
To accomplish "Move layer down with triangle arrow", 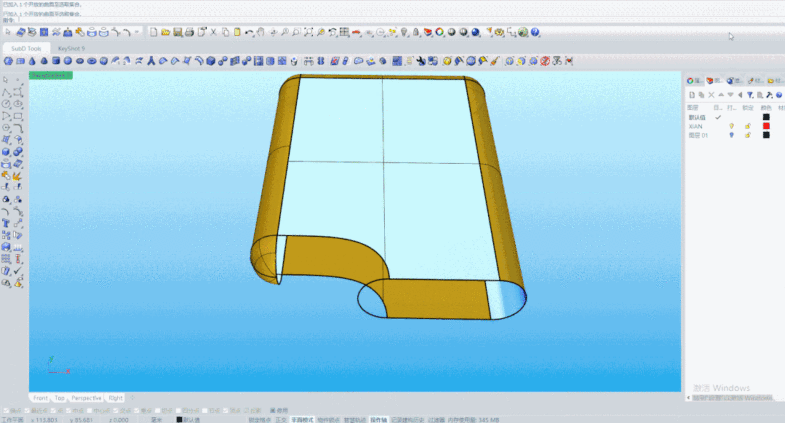I will (x=730, y=95).
